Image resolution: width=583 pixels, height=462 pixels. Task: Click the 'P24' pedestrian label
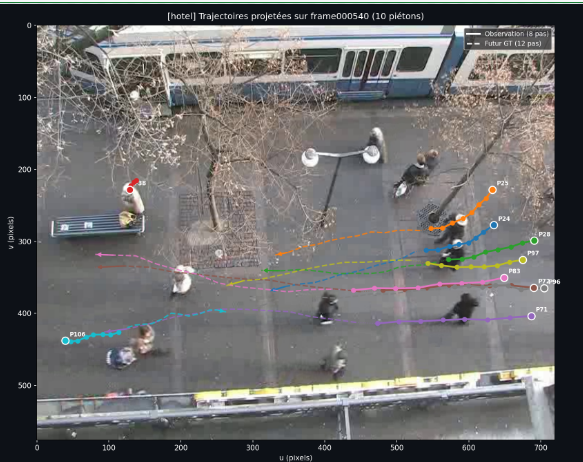pos(504,219)
